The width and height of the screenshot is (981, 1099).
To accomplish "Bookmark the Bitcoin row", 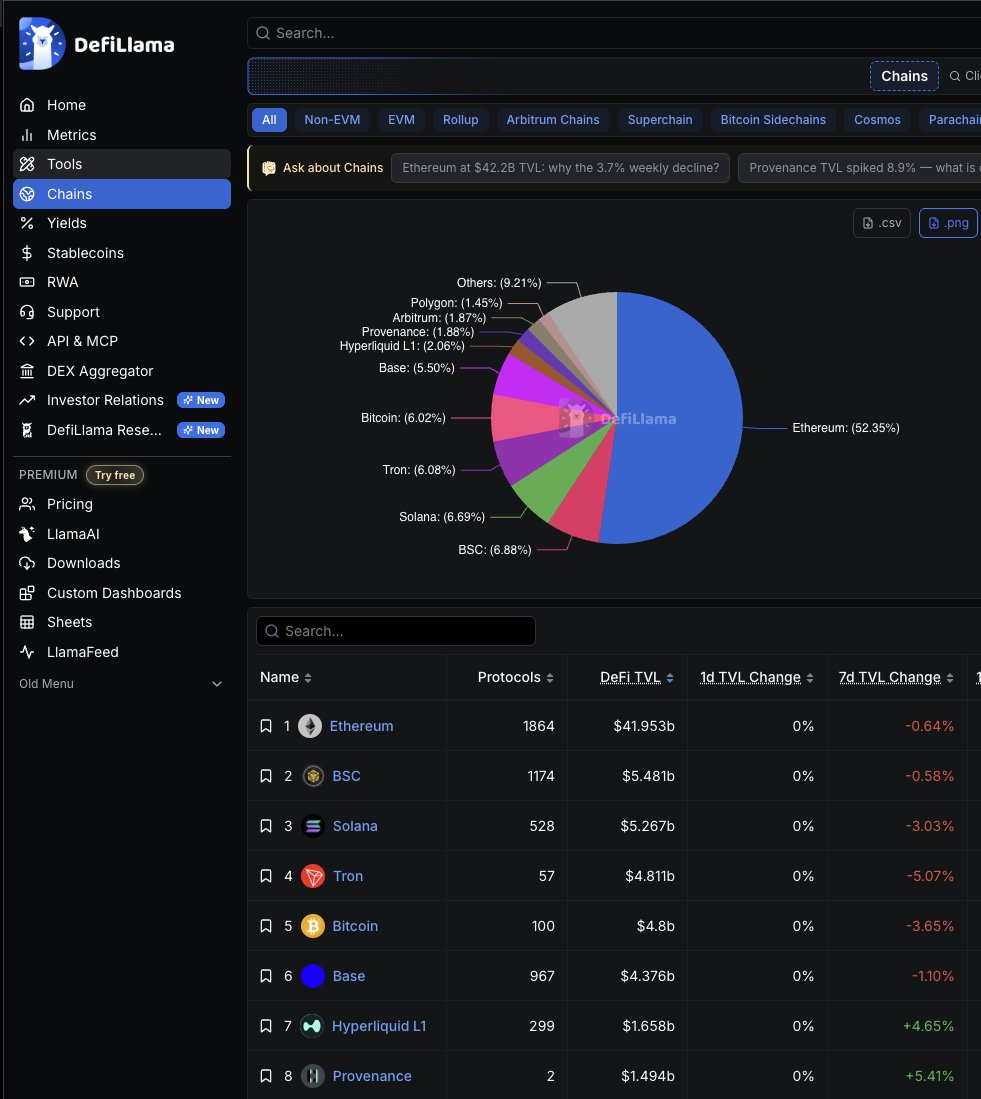I will pyautogui.click(x=266, y=926).
